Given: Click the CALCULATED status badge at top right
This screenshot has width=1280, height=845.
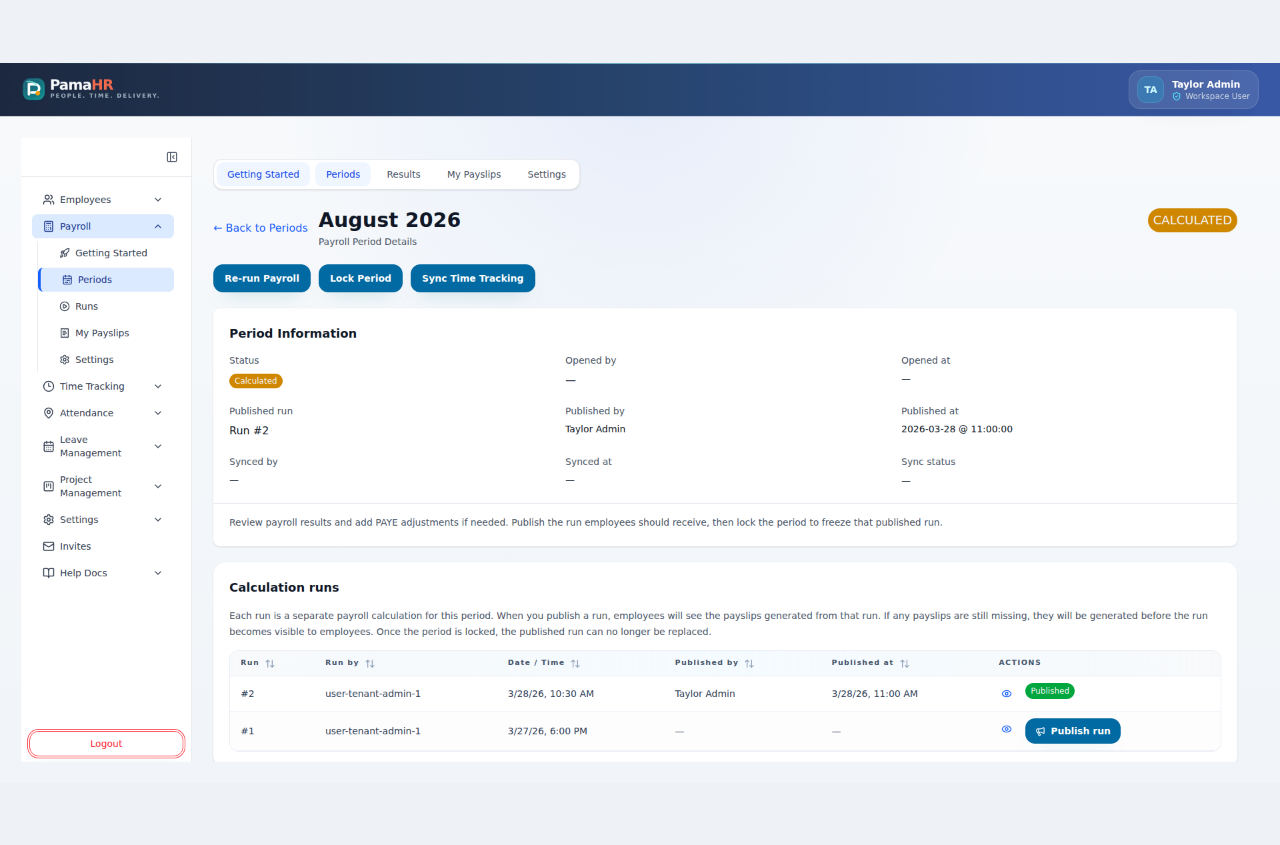Looking at the screenshot, I should click(x=1192, y=220).
